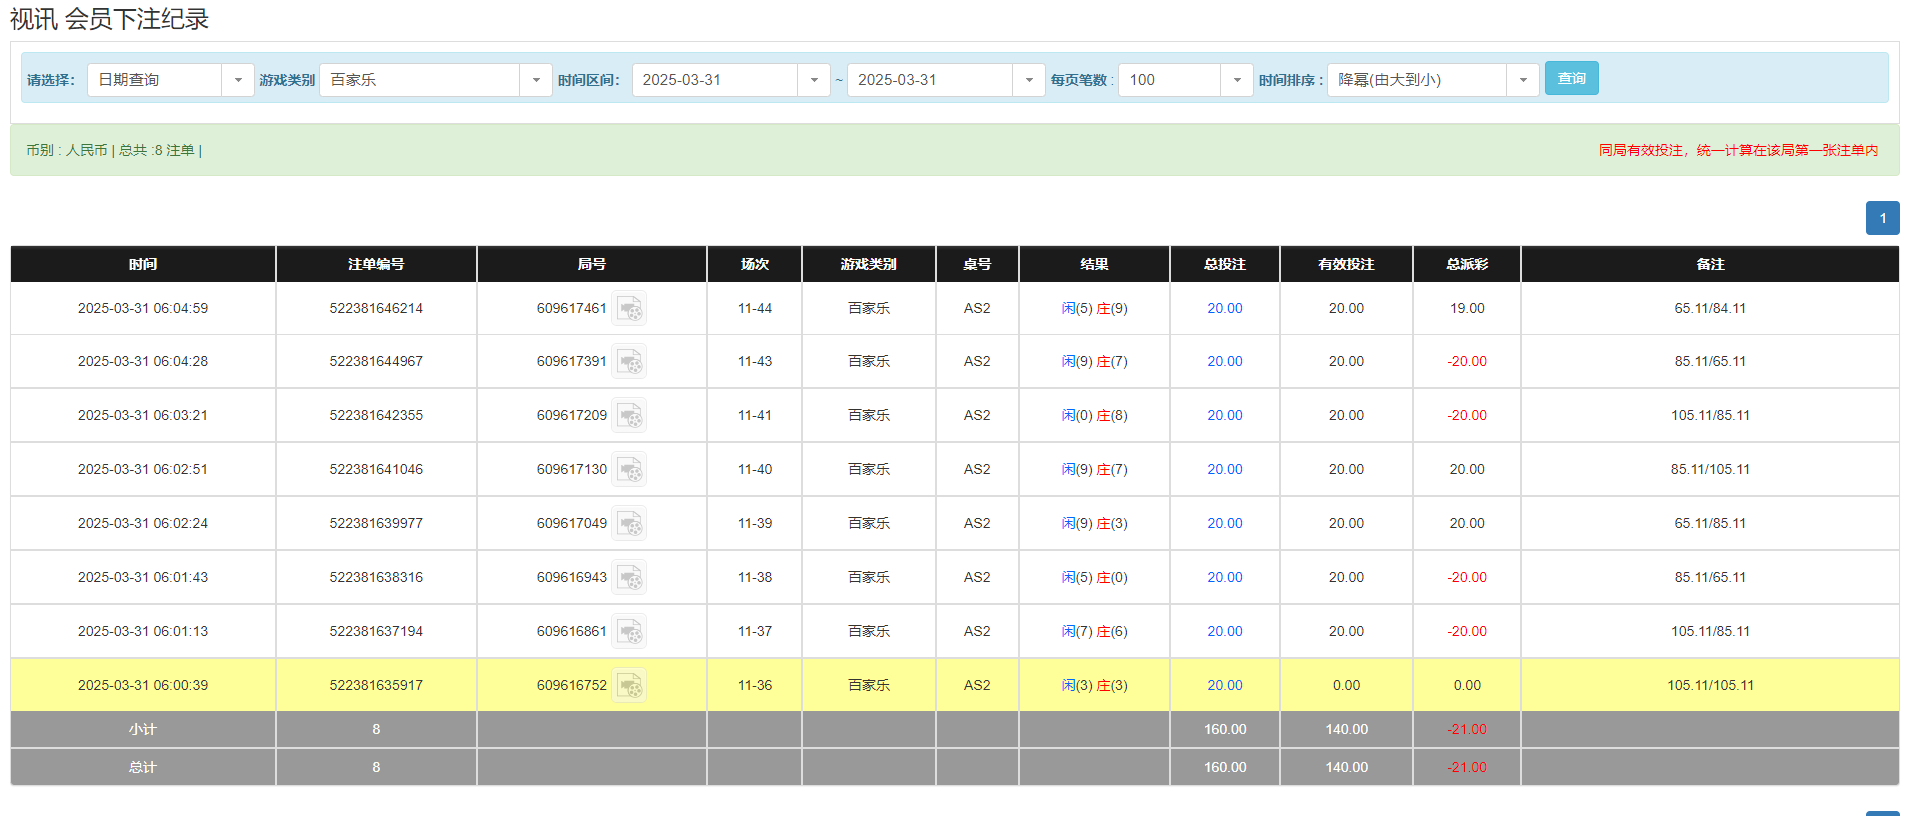This screenshot has width=1914, height=816.
Task: Click the 总派彩 column header
Action: [1466, 264]
